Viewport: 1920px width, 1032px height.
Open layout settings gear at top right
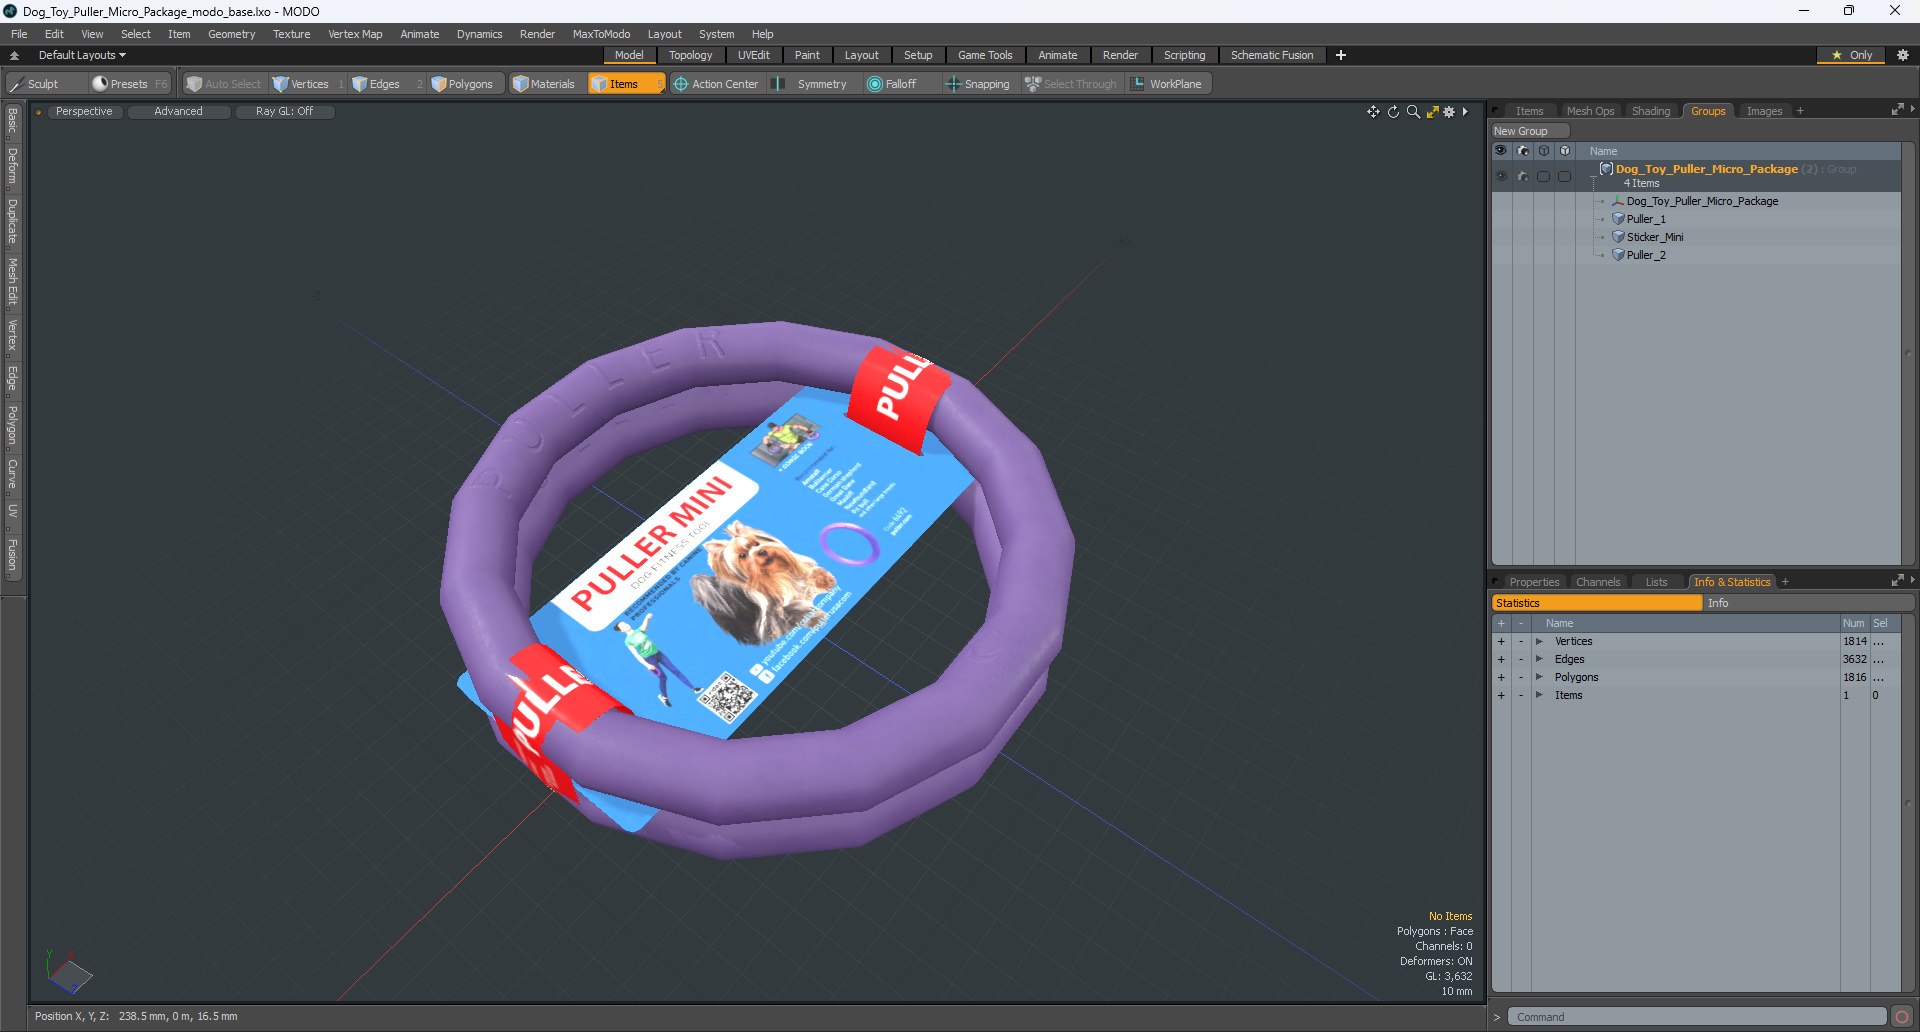[x=1903, y=56]
